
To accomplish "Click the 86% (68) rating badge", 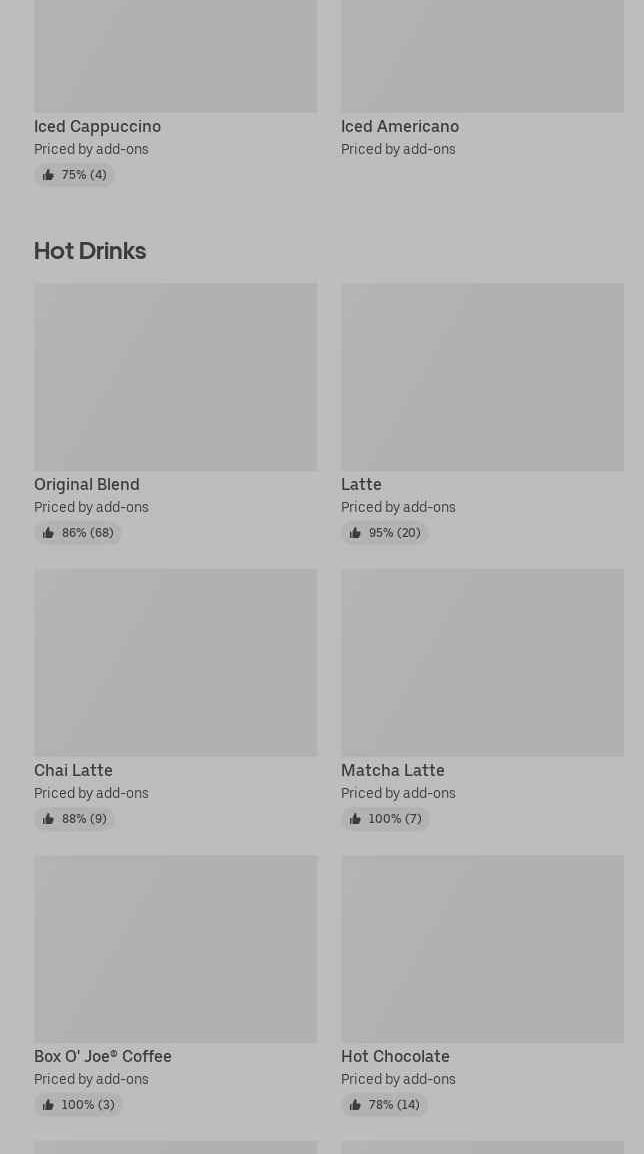I will point(78,533).
